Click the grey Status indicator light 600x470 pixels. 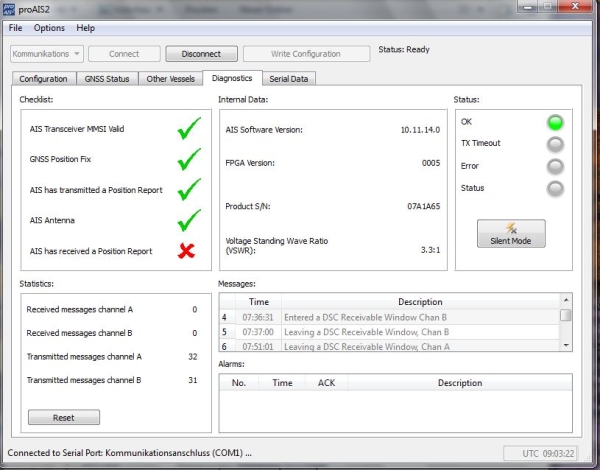(x=555, y=189)
